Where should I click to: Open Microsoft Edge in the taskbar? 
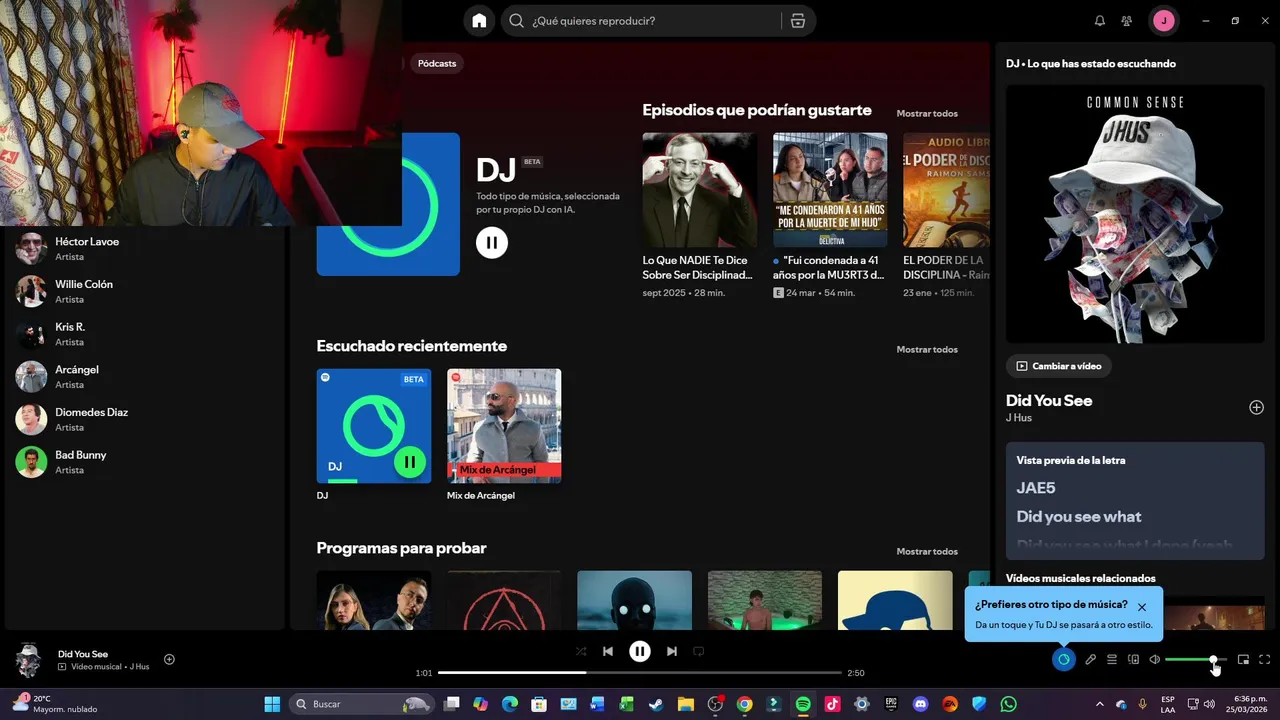tap(509, 704)
